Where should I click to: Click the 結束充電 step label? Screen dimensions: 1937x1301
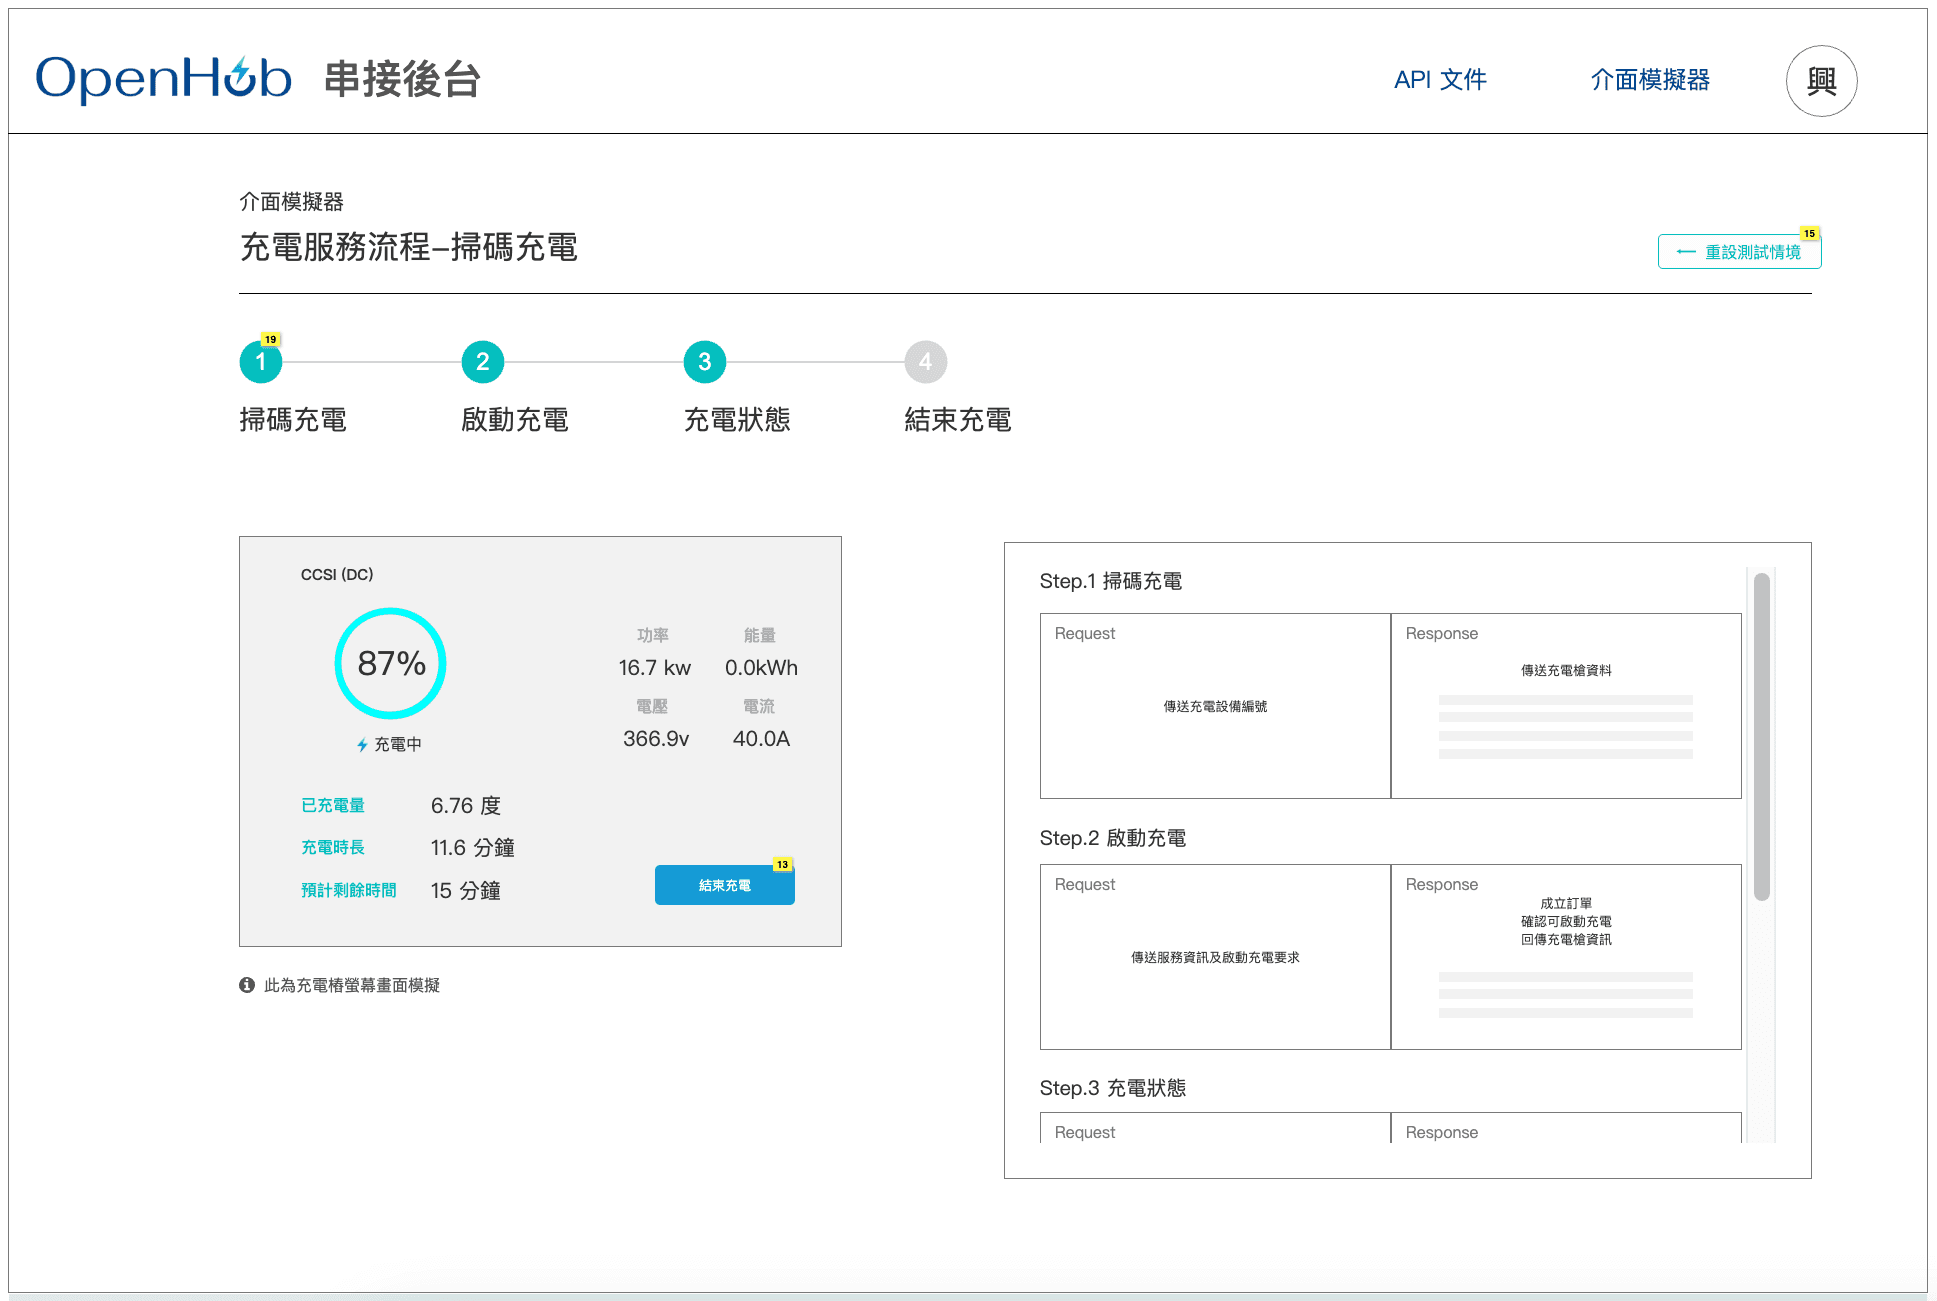(x=957, y=420)
